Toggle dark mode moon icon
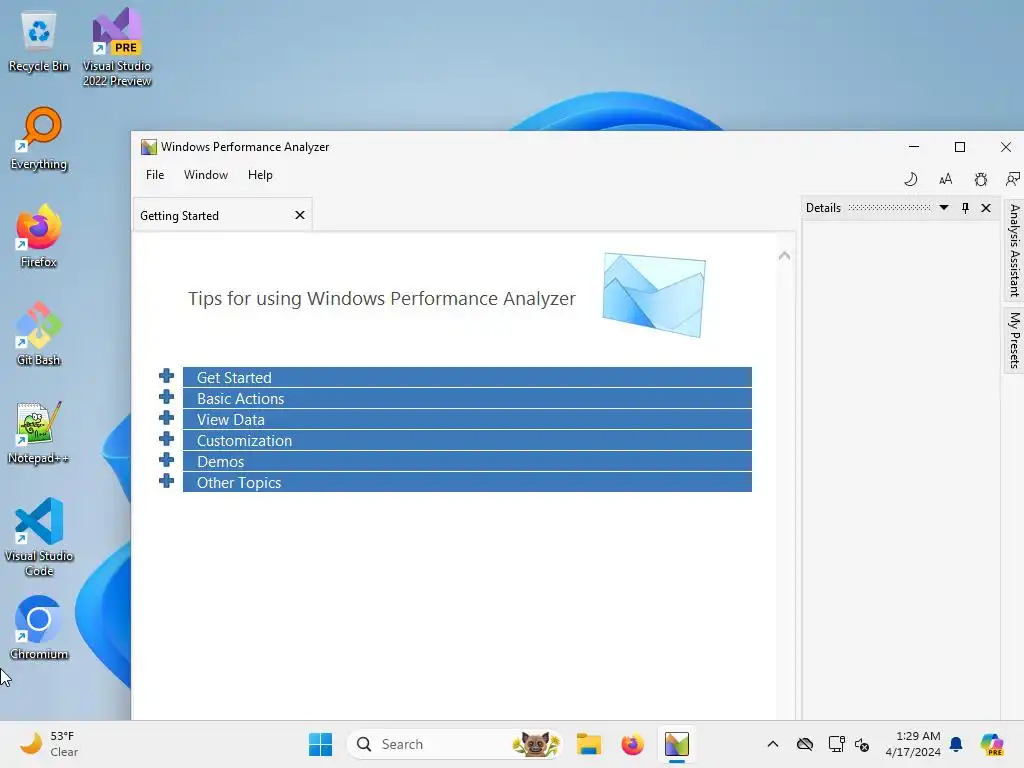1024x768 pixels. tap(910, 179)
